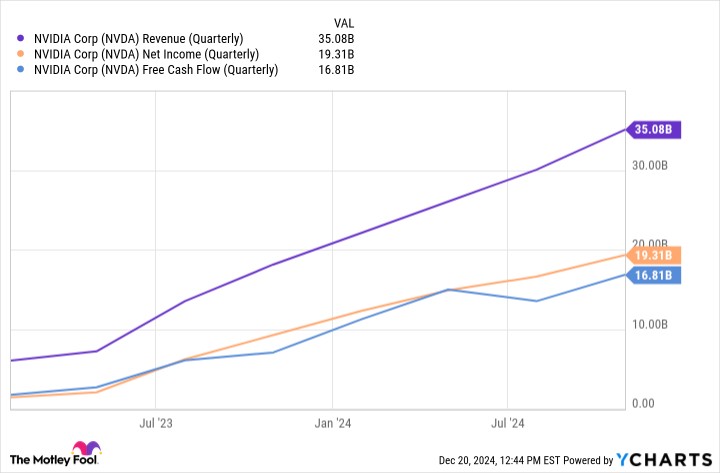Click the orange 19.31B end-value tag

click(653, 255)
